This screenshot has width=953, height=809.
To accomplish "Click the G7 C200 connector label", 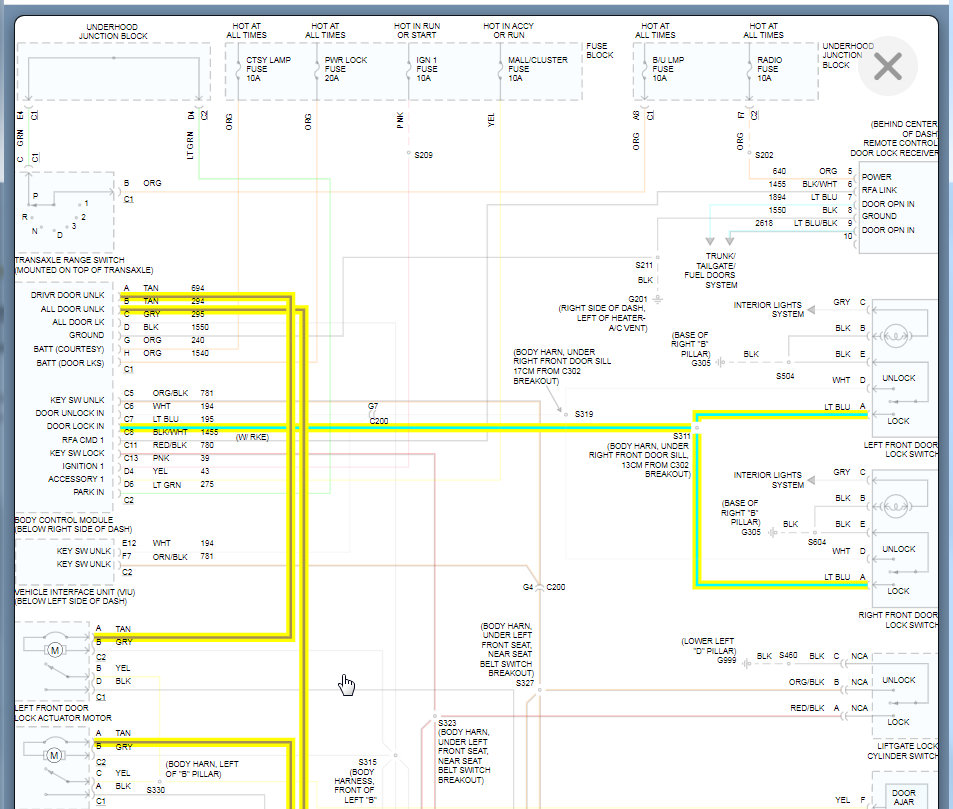I will (378, 413).
